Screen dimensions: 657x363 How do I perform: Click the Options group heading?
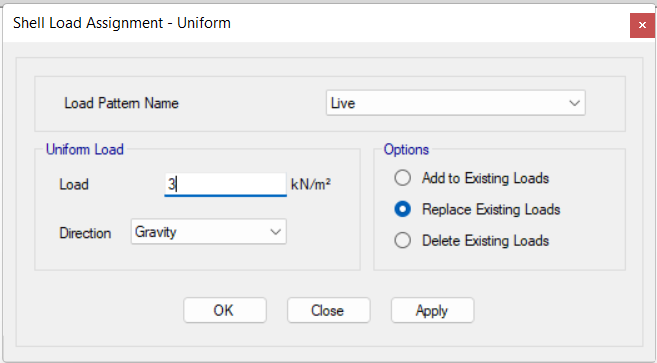[406, 150]
